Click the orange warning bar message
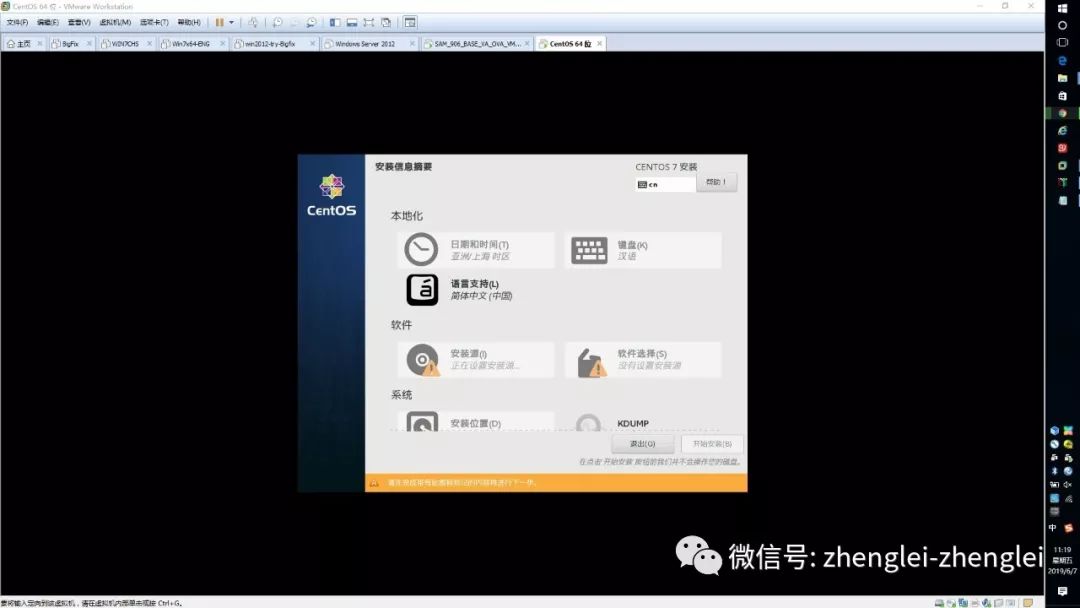The image size is (1080, 608). point(461,483)
